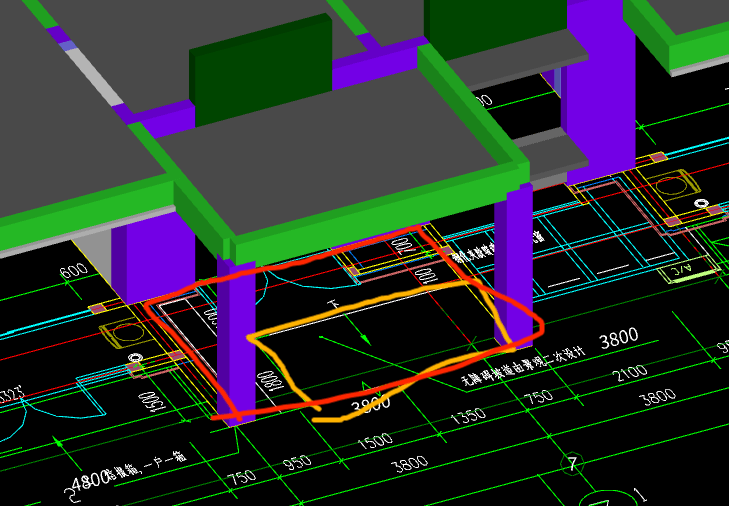The width and height of the screenshot is (729, 506).
Task: Select the 600 dimension text
Action: tap(74, 271)
